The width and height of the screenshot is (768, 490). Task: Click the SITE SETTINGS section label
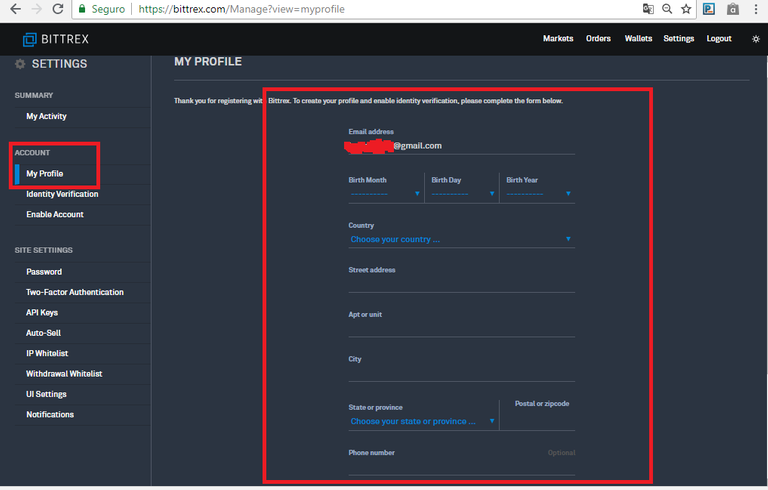[44, 250]
